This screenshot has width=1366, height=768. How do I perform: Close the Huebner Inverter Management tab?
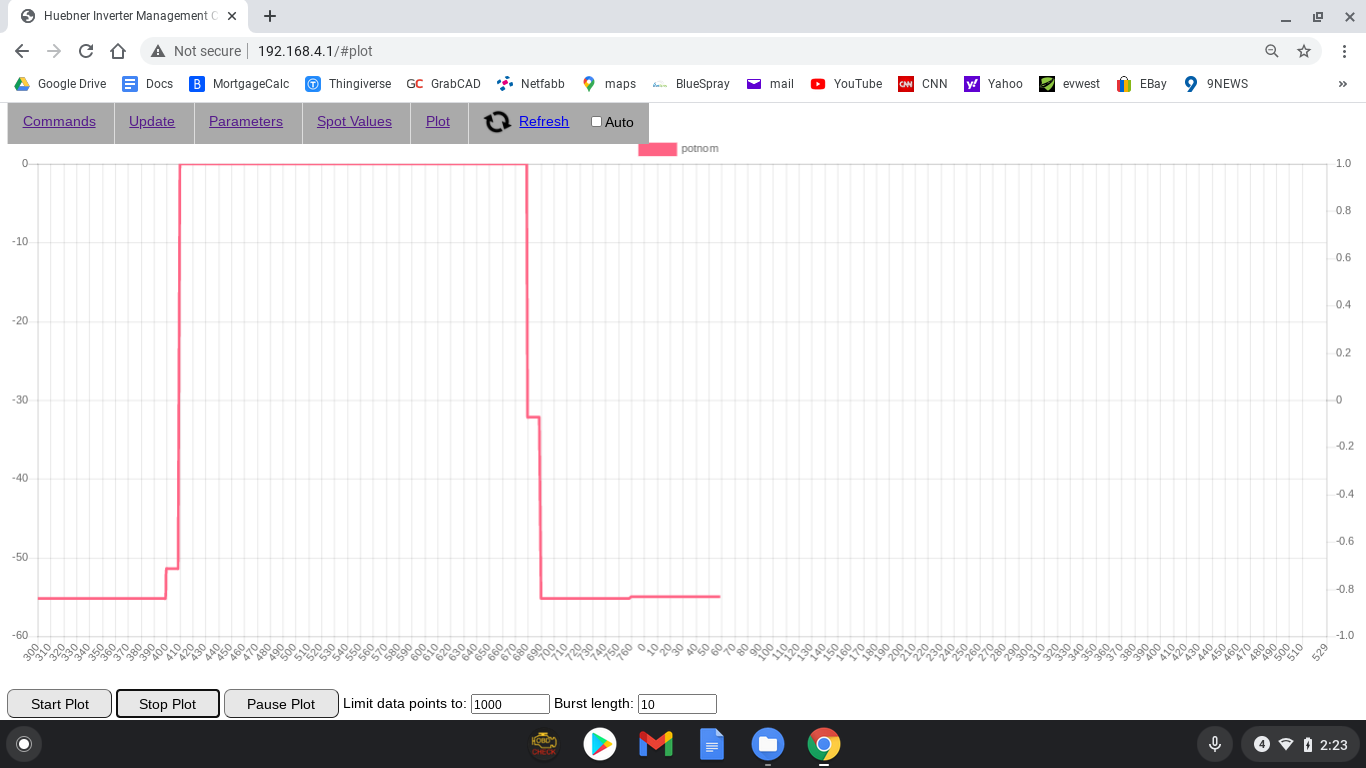point(234,16)
